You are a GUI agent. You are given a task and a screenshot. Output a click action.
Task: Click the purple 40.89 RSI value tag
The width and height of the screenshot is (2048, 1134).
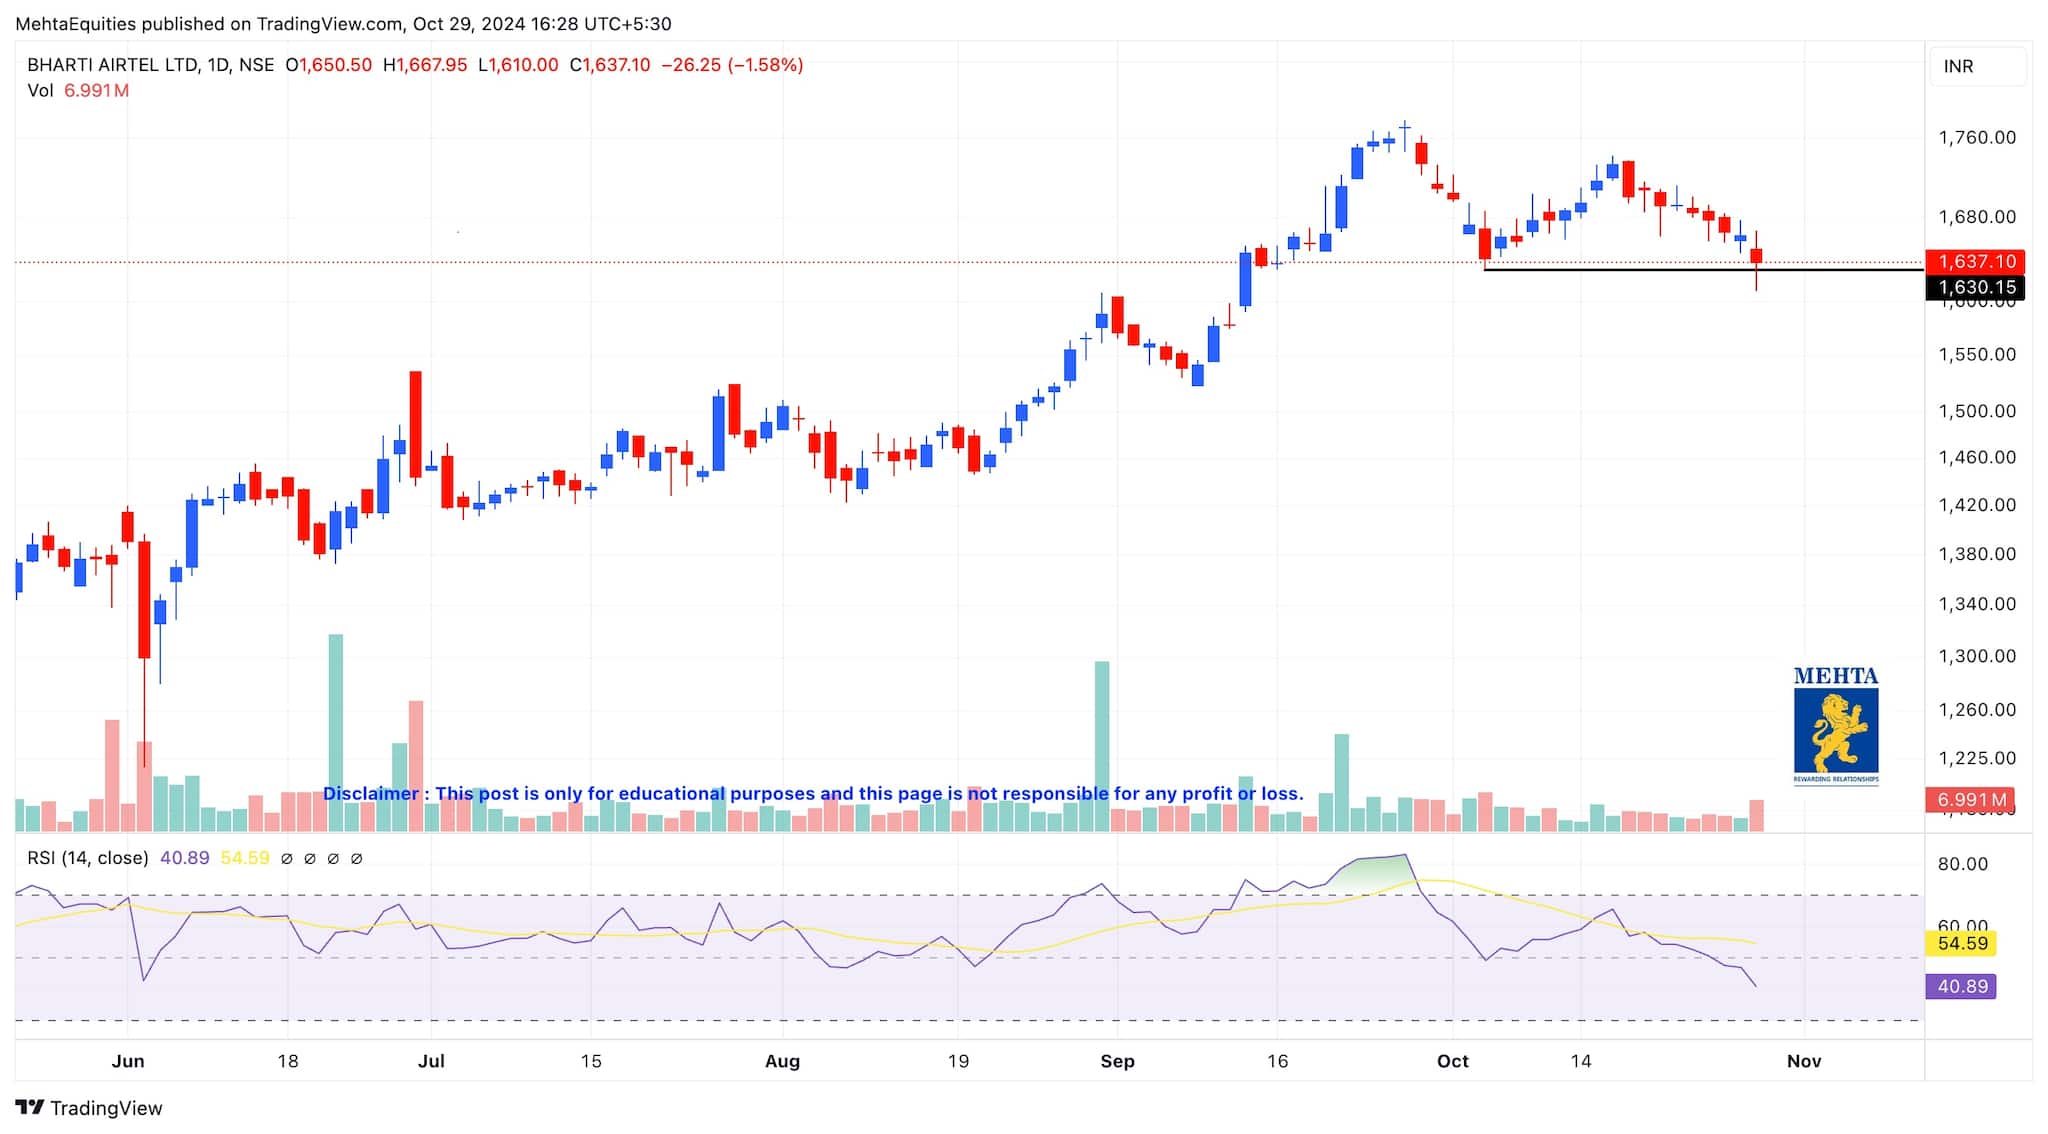point(1960,987)
